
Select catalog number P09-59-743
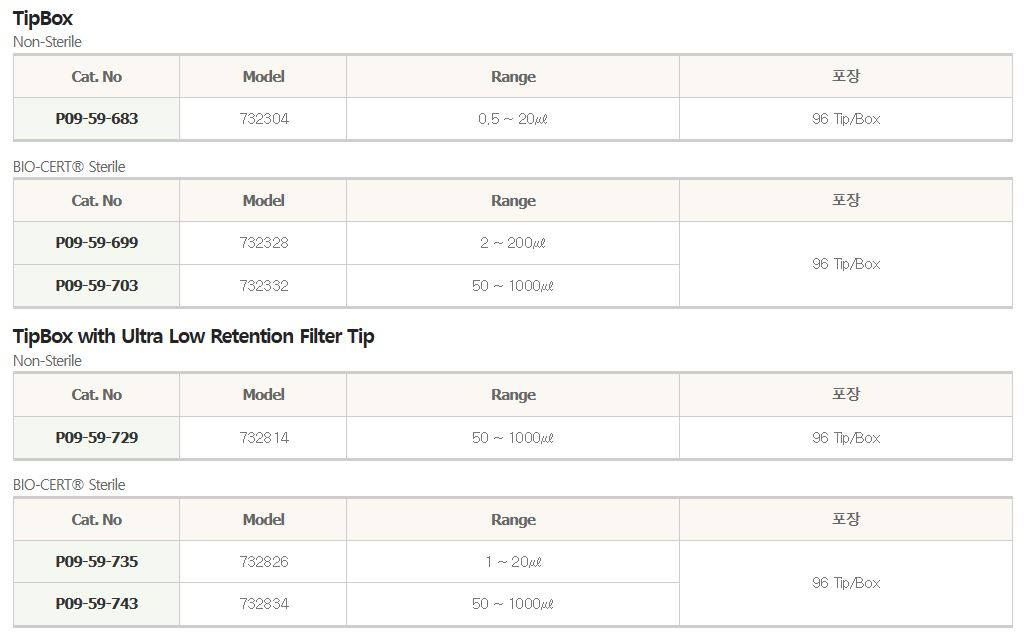click(97, 604)
